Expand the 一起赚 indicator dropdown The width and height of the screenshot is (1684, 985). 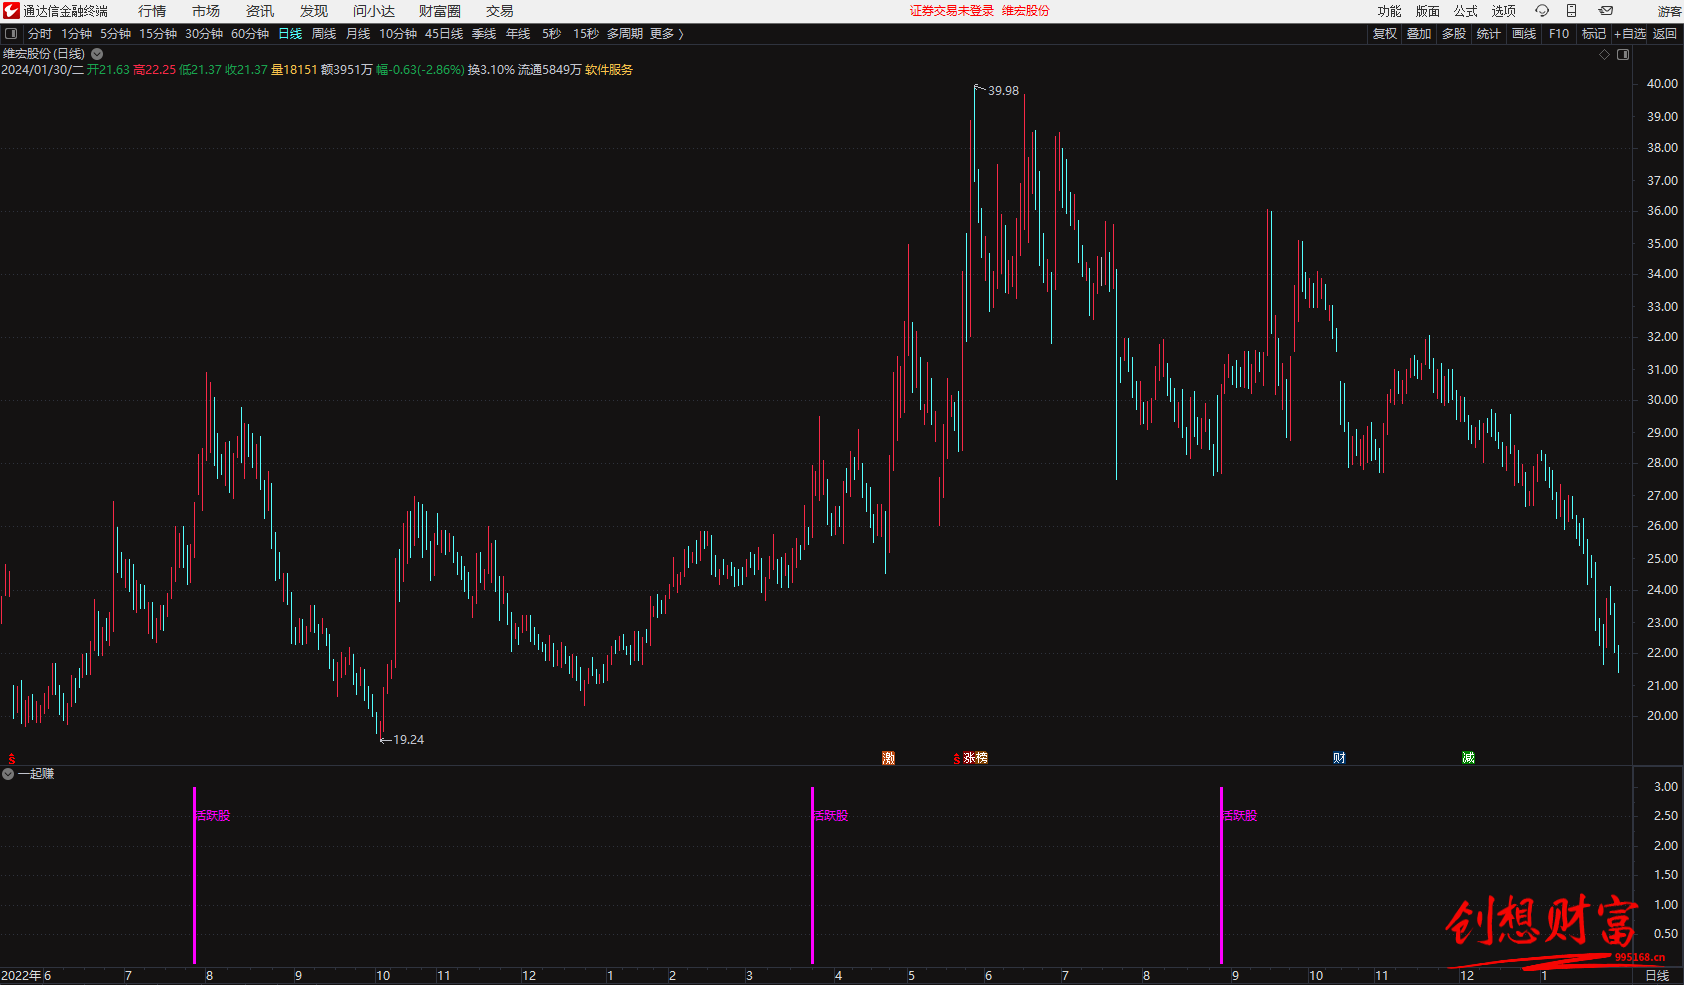[8, 774]
